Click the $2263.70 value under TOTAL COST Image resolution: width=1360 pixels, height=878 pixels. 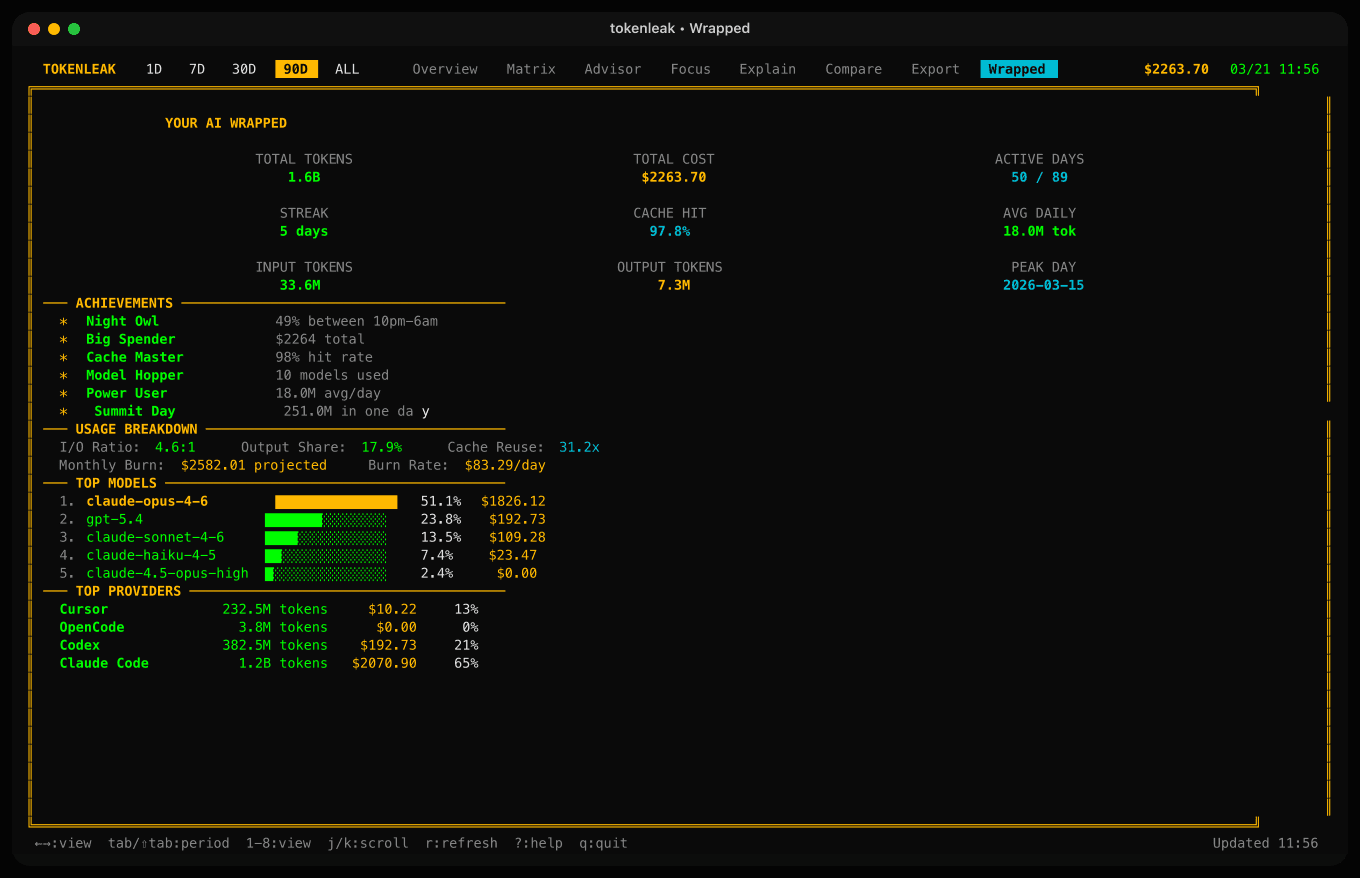tap(674, 177)
